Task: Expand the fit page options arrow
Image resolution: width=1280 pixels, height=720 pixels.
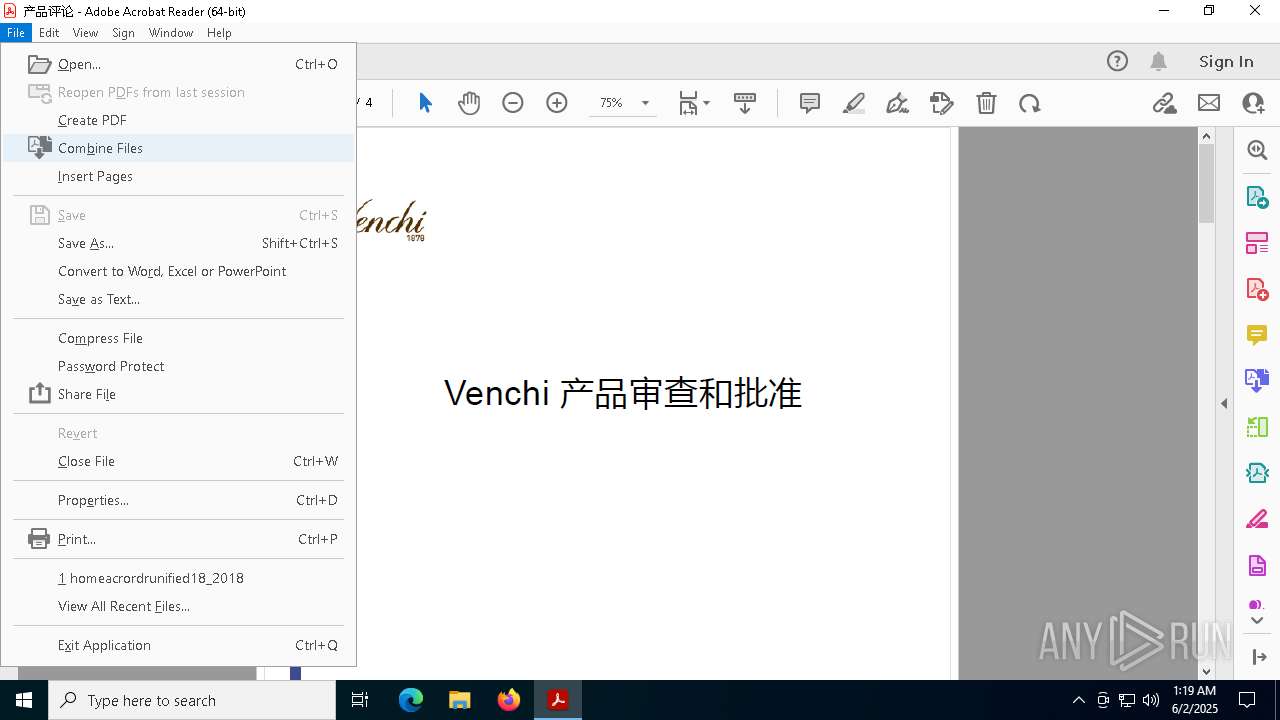Action: click(x=706, y=103)
